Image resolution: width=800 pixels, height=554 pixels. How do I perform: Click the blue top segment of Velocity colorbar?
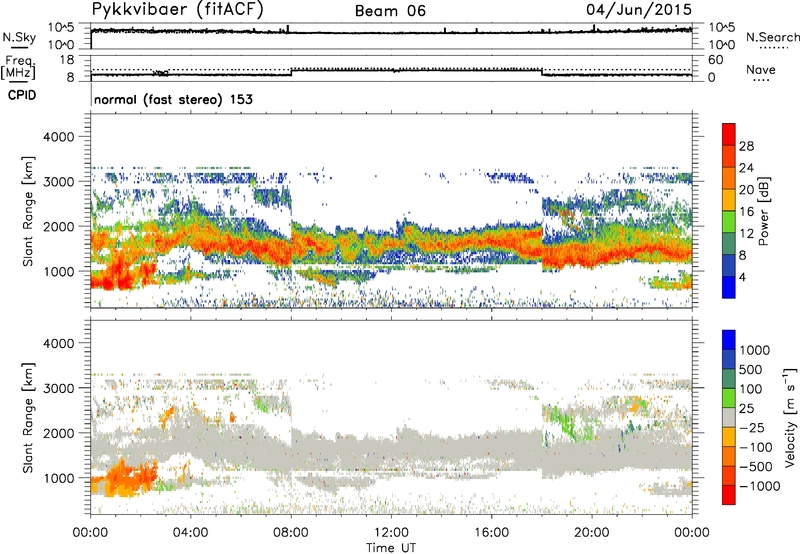click(729, 340)
